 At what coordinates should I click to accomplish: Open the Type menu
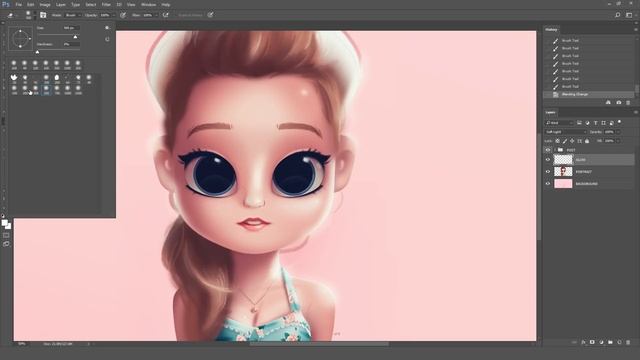(x=76, y=4)
